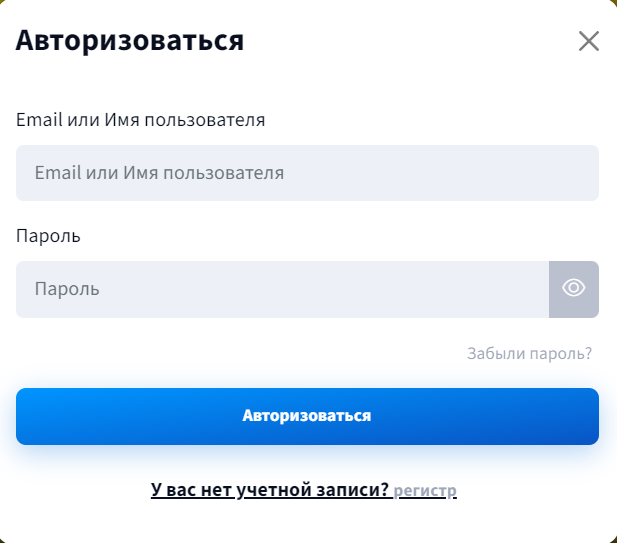The image size is (617, 543).
Task: Select the Авторизоваться dialog heading
Action: (130, 40)
